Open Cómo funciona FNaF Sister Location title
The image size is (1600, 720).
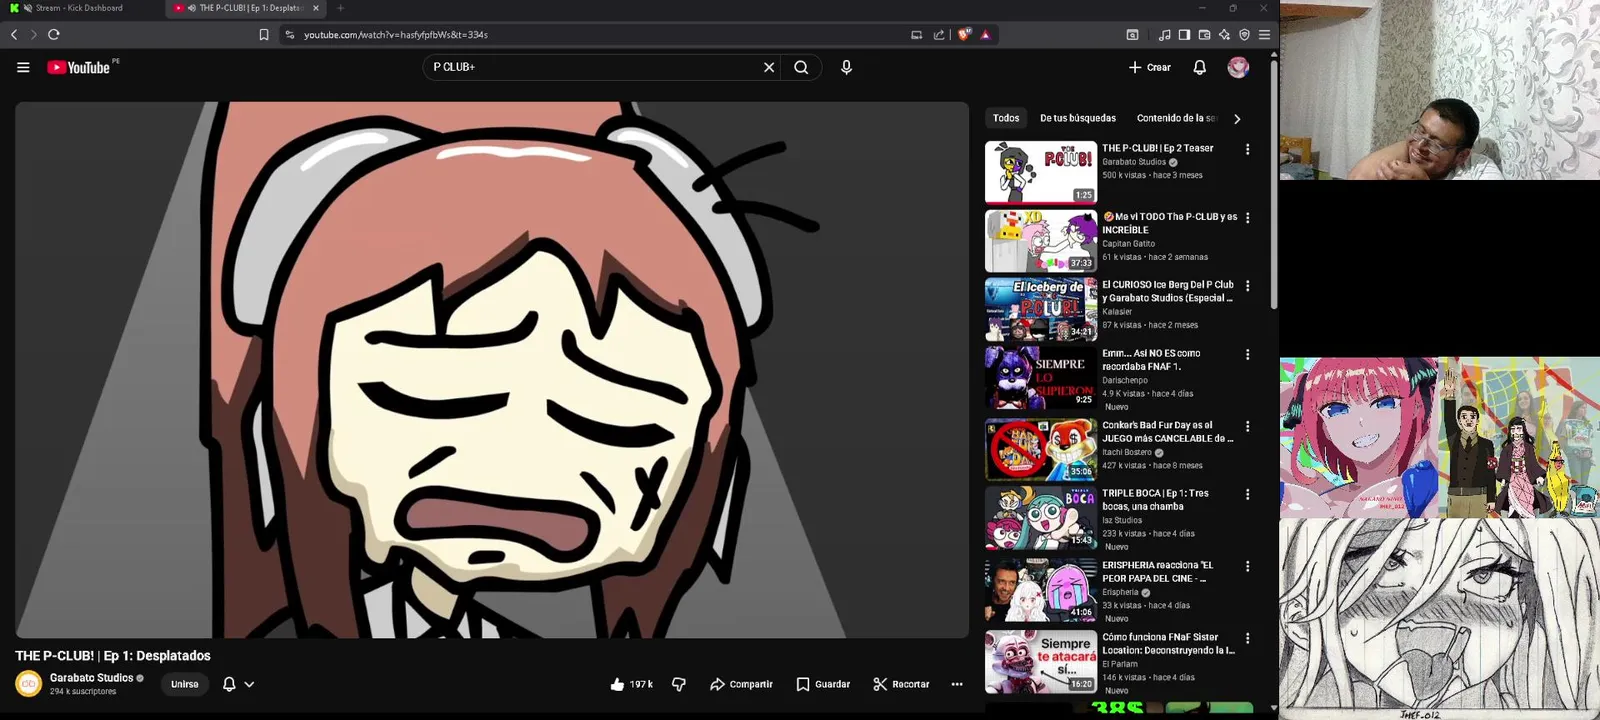(1169, 643)
